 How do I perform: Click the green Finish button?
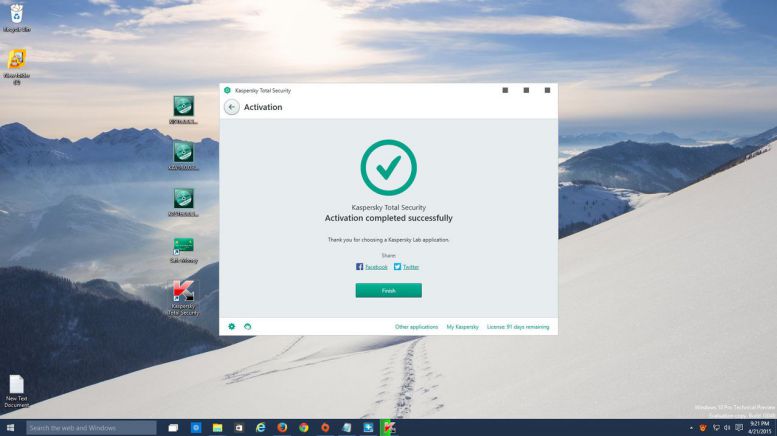click(388, 290)
